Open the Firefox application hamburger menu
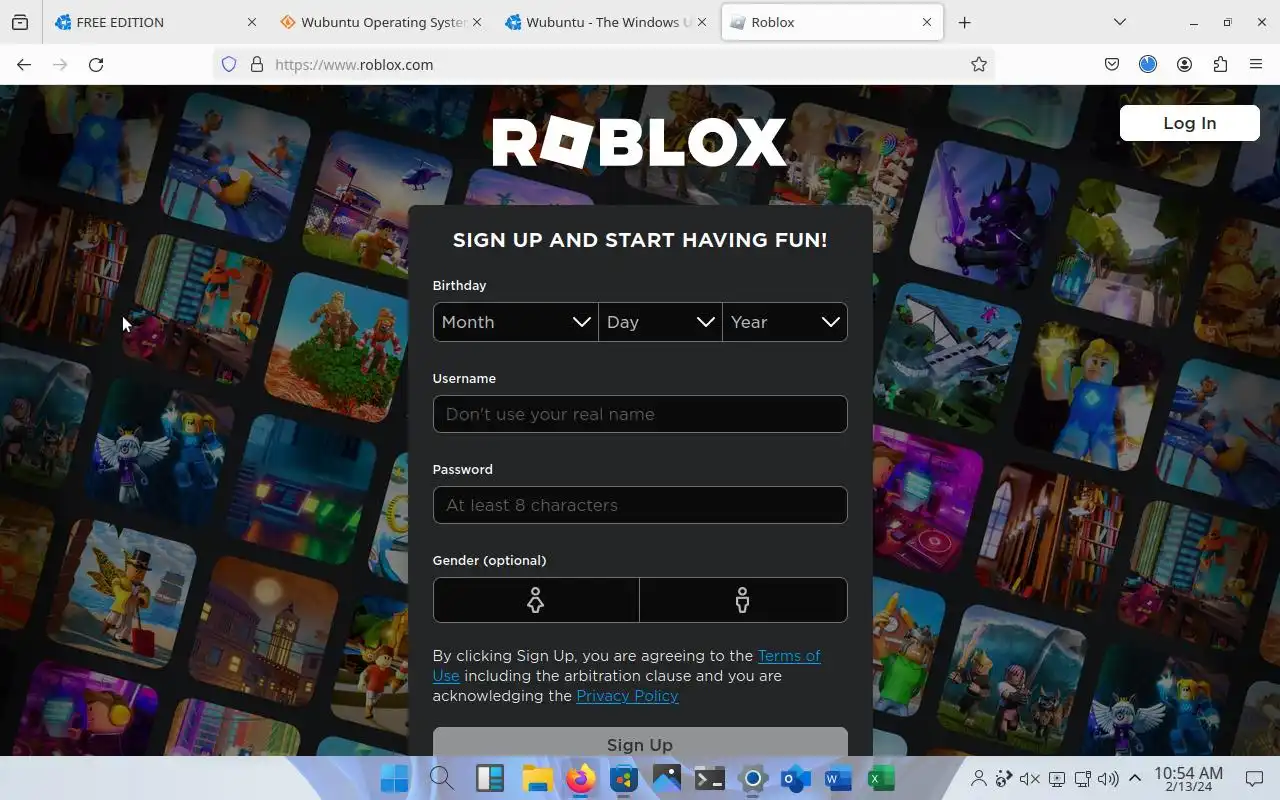1280x800 pixels. coord(1256,64)
